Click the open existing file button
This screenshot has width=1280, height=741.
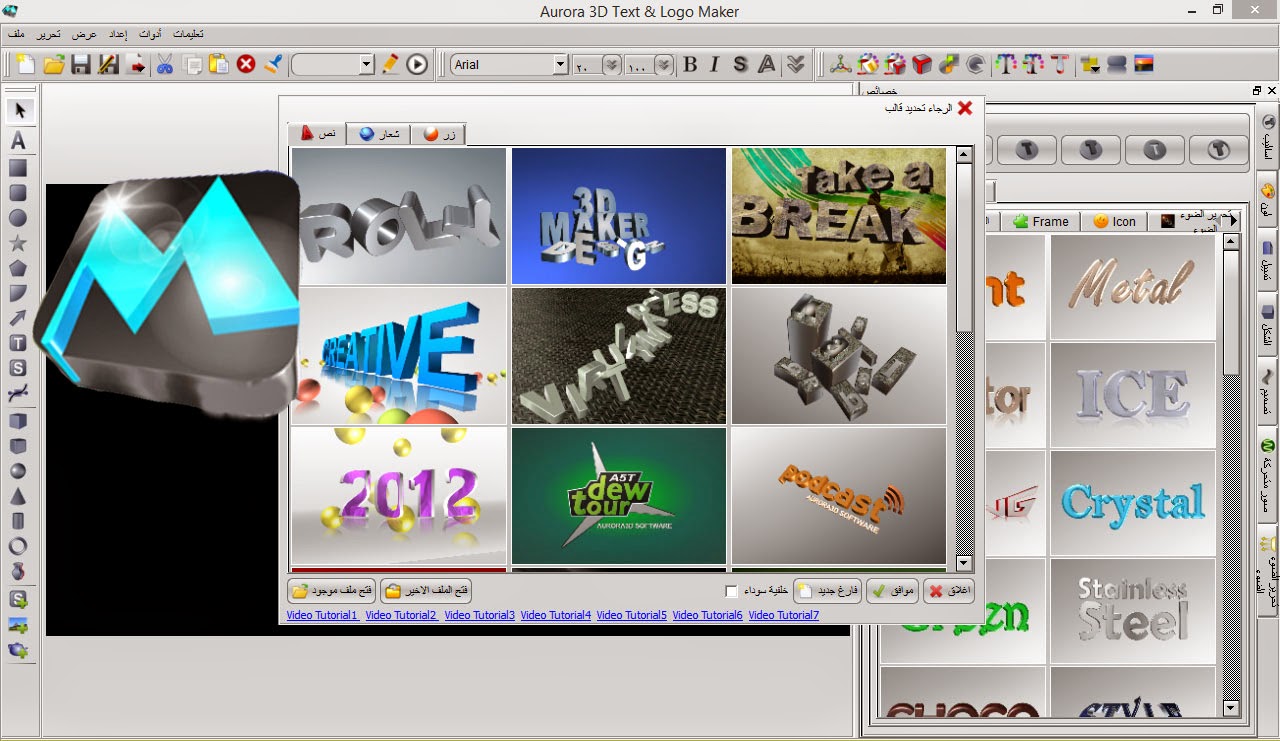tap(332, 591)
